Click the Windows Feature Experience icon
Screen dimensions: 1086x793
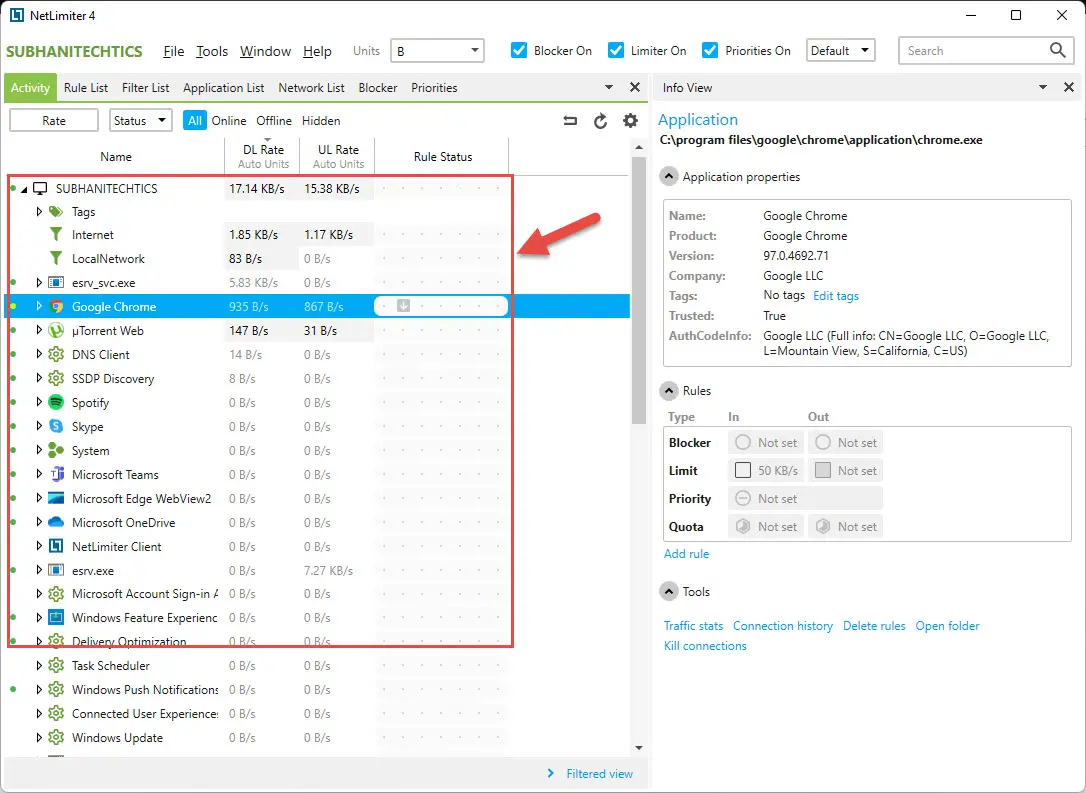[x=56, y=617]
